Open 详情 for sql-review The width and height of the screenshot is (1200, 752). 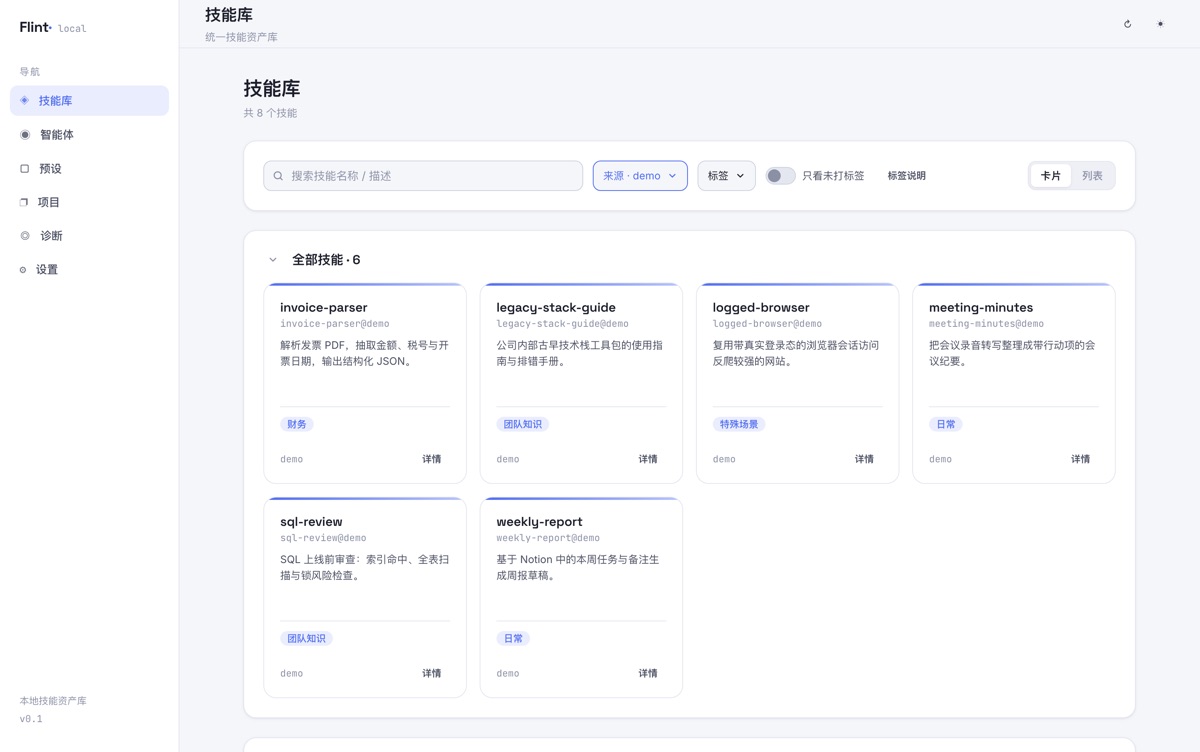click(432, 673)
